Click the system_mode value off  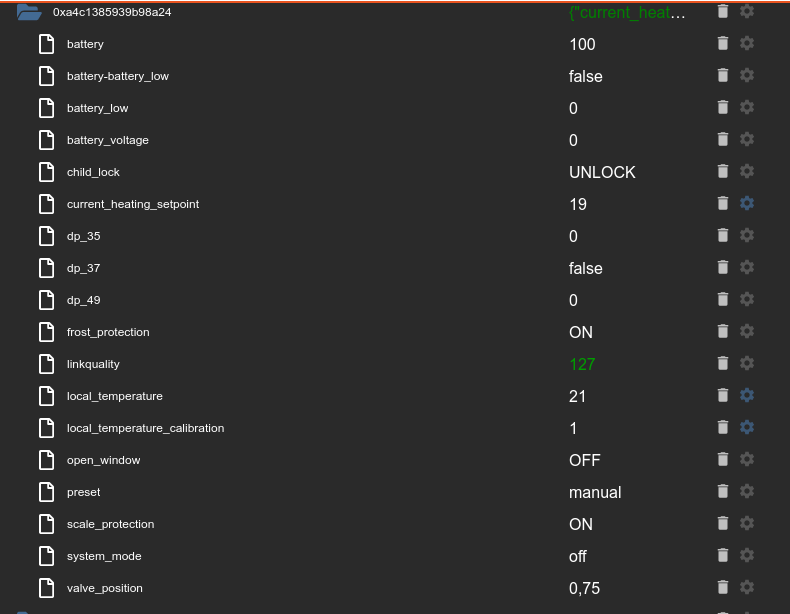pyautogui.click(x=578, y=556)
